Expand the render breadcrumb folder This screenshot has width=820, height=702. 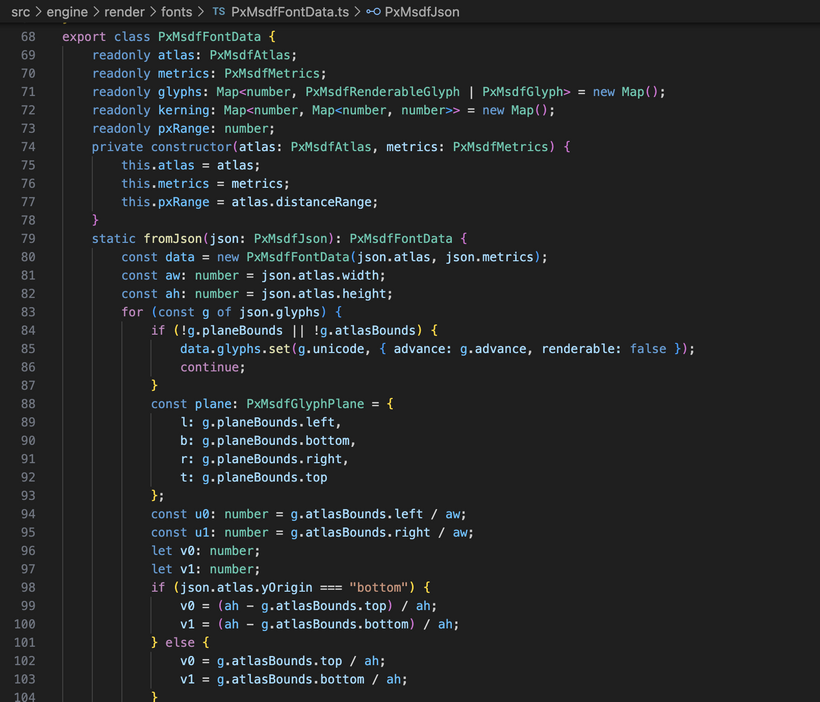click(125, 12)
